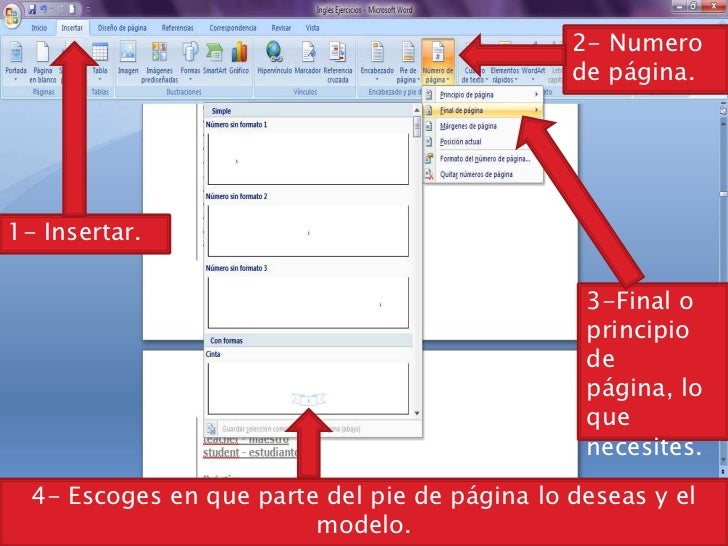728x546 pixels.
Task: Open the Vista tab
Action: pyautogui.click(x=312, y=28)
